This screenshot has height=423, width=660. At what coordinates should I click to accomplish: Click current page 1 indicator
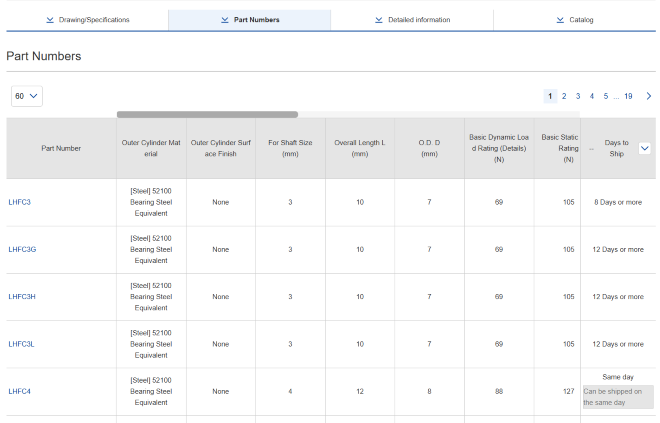550,96
